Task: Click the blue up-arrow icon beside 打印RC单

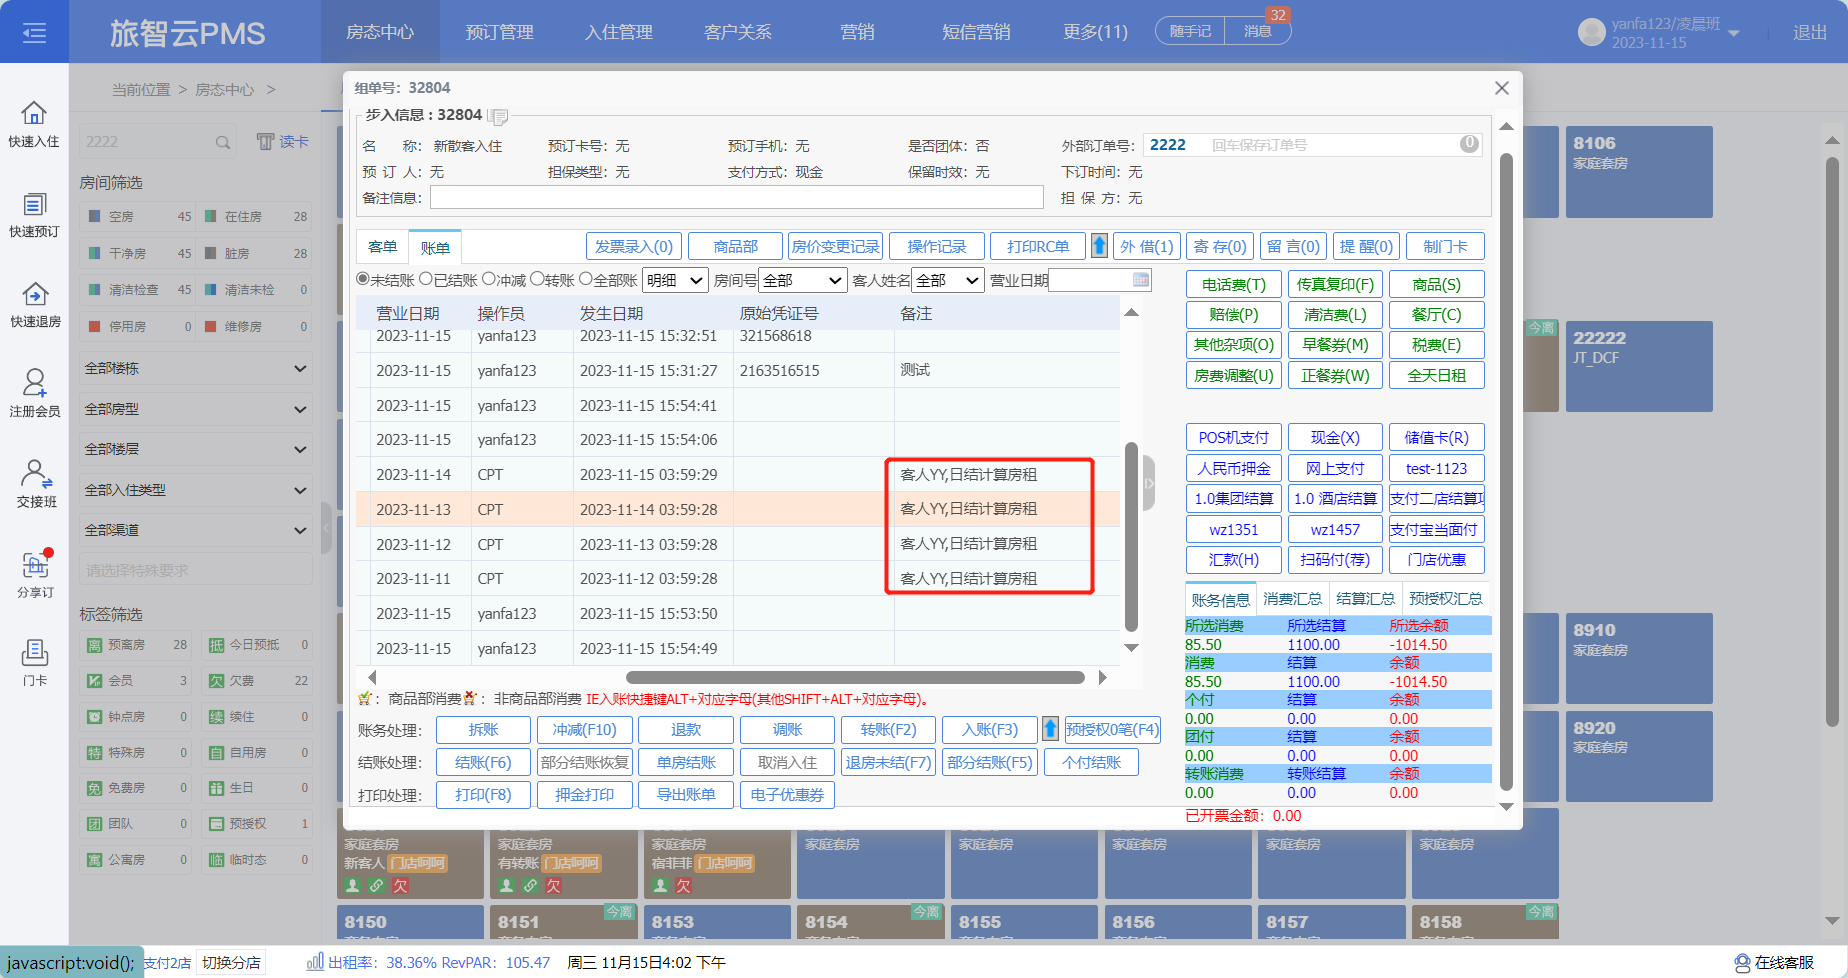Action: (1099, 246)
